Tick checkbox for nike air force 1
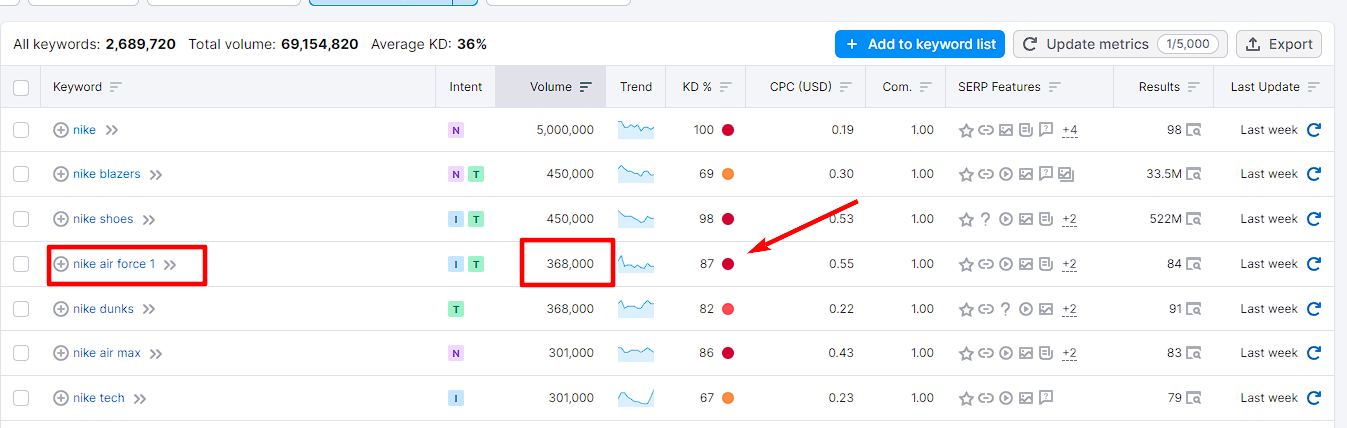Screen dimensions: 1347x428 (x=21, y=264)
